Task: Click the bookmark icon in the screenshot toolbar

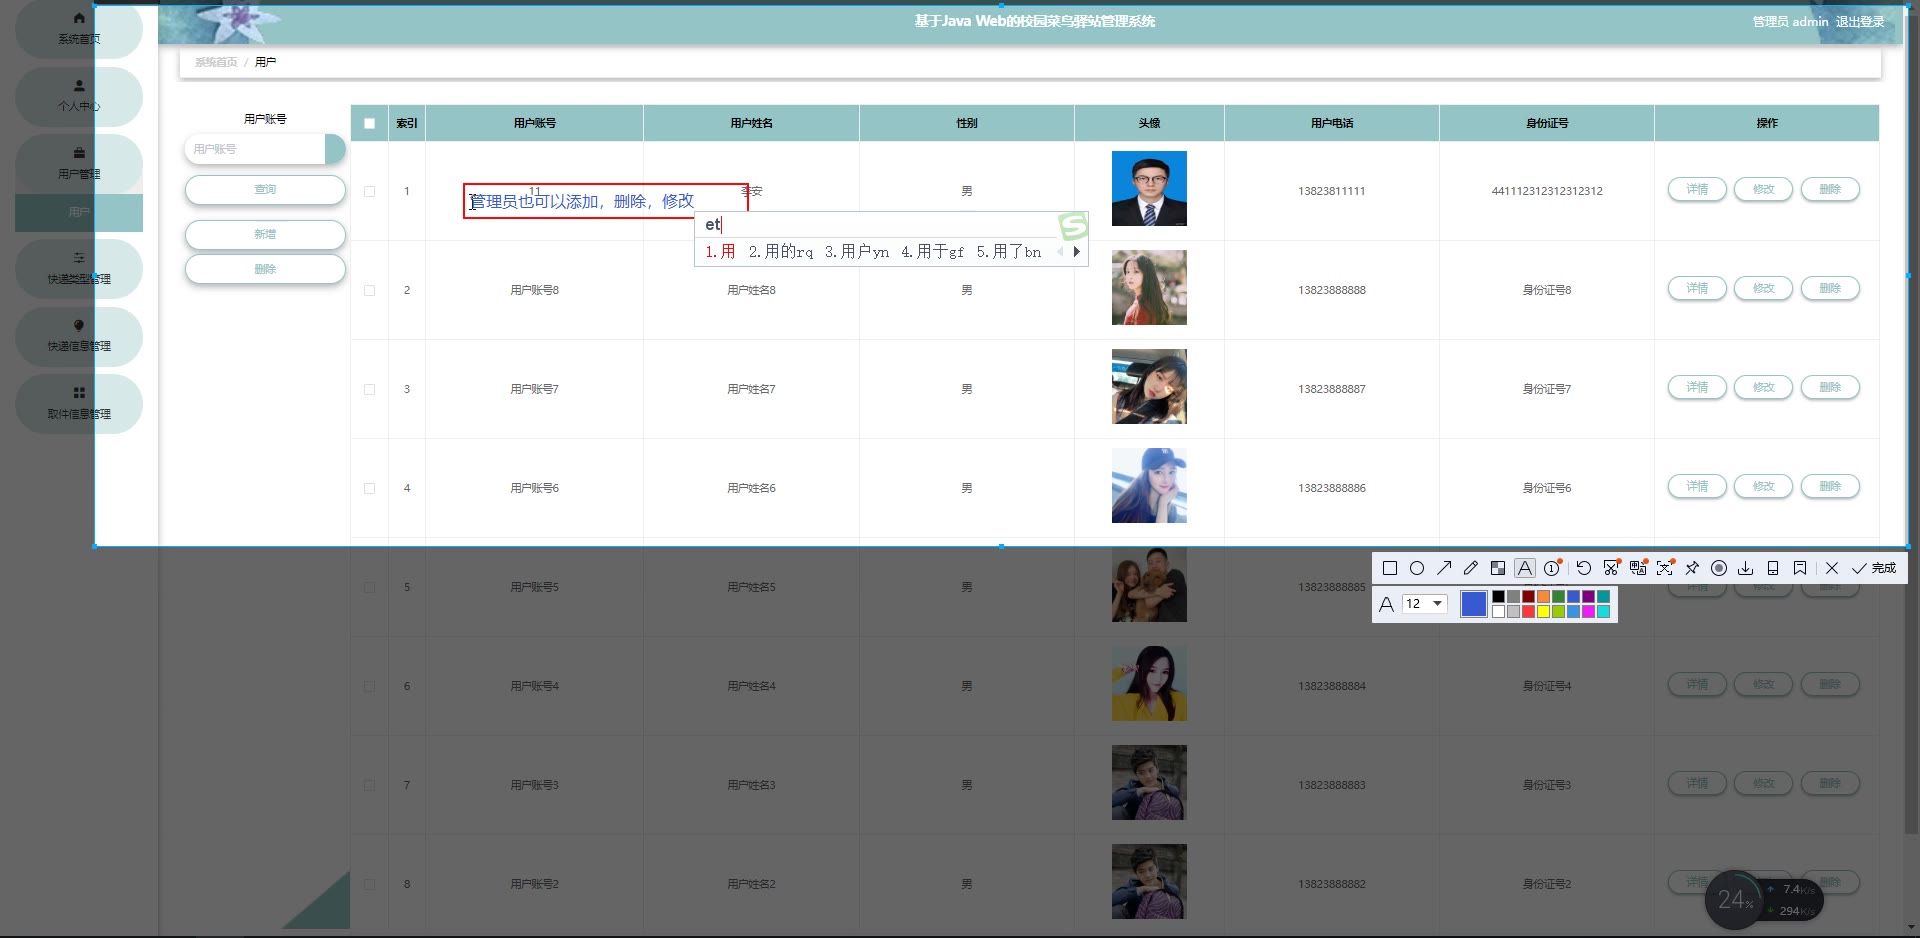Action: tap(1800, 568)
